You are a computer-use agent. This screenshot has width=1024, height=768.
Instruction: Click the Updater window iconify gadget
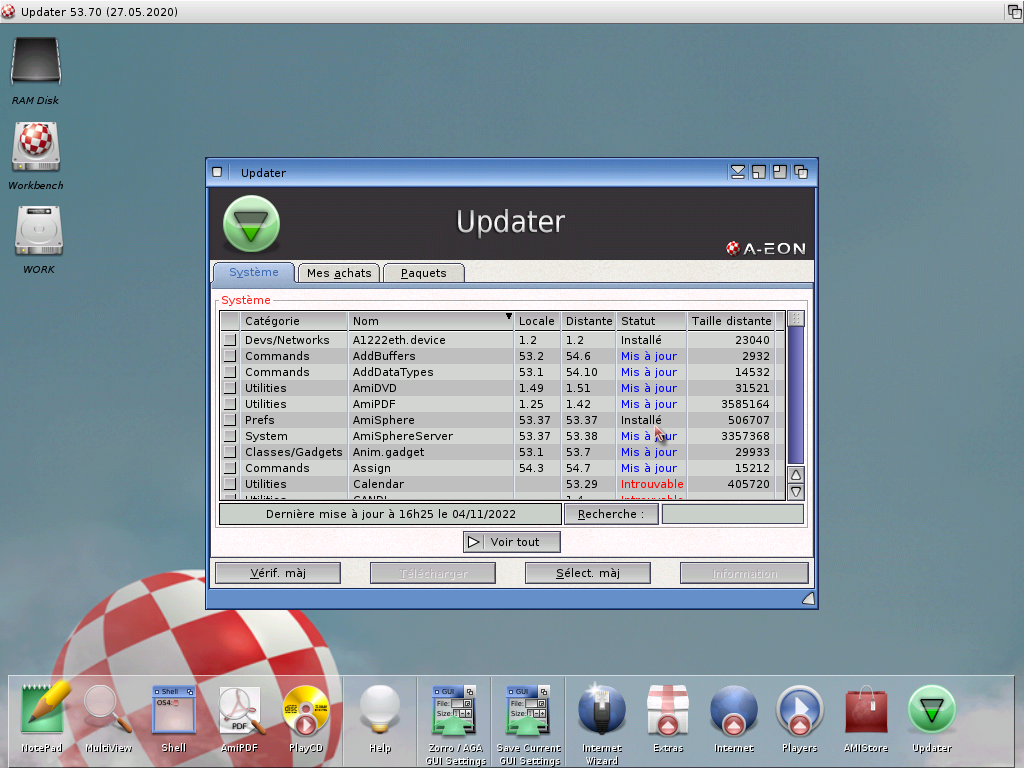(x=738, y=172)
